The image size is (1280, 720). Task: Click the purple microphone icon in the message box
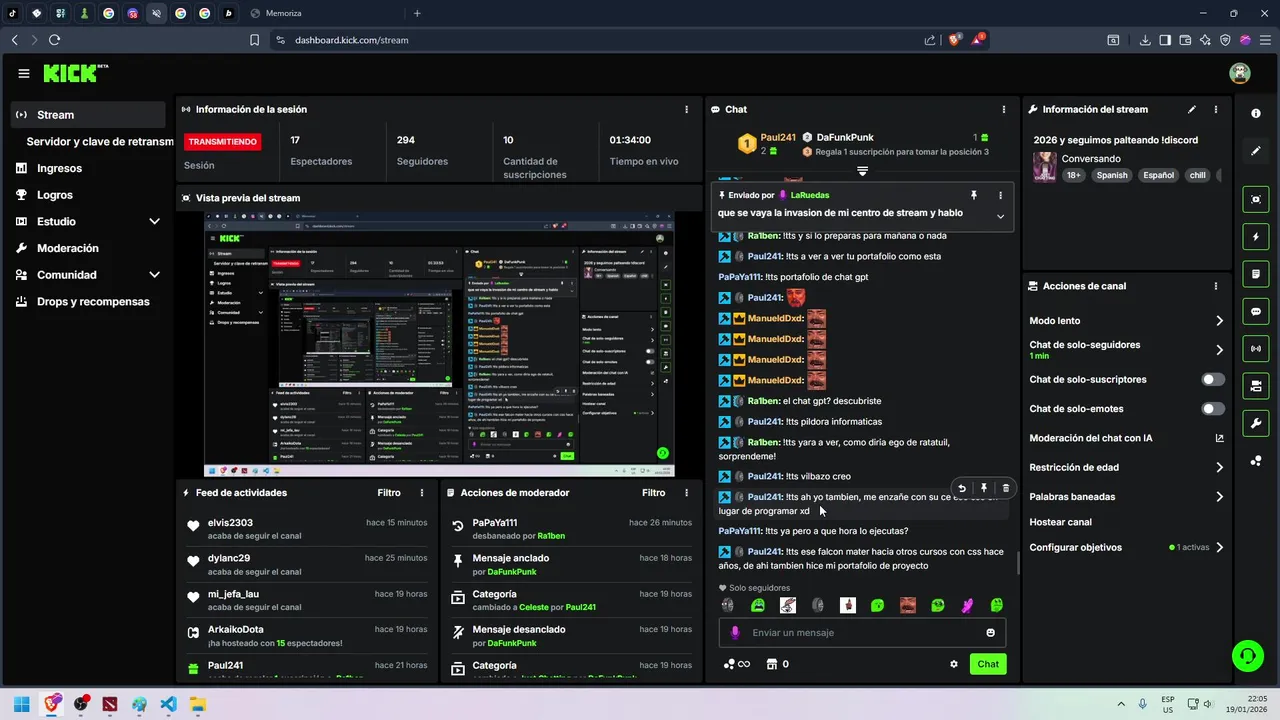click(x=735, y=633)
